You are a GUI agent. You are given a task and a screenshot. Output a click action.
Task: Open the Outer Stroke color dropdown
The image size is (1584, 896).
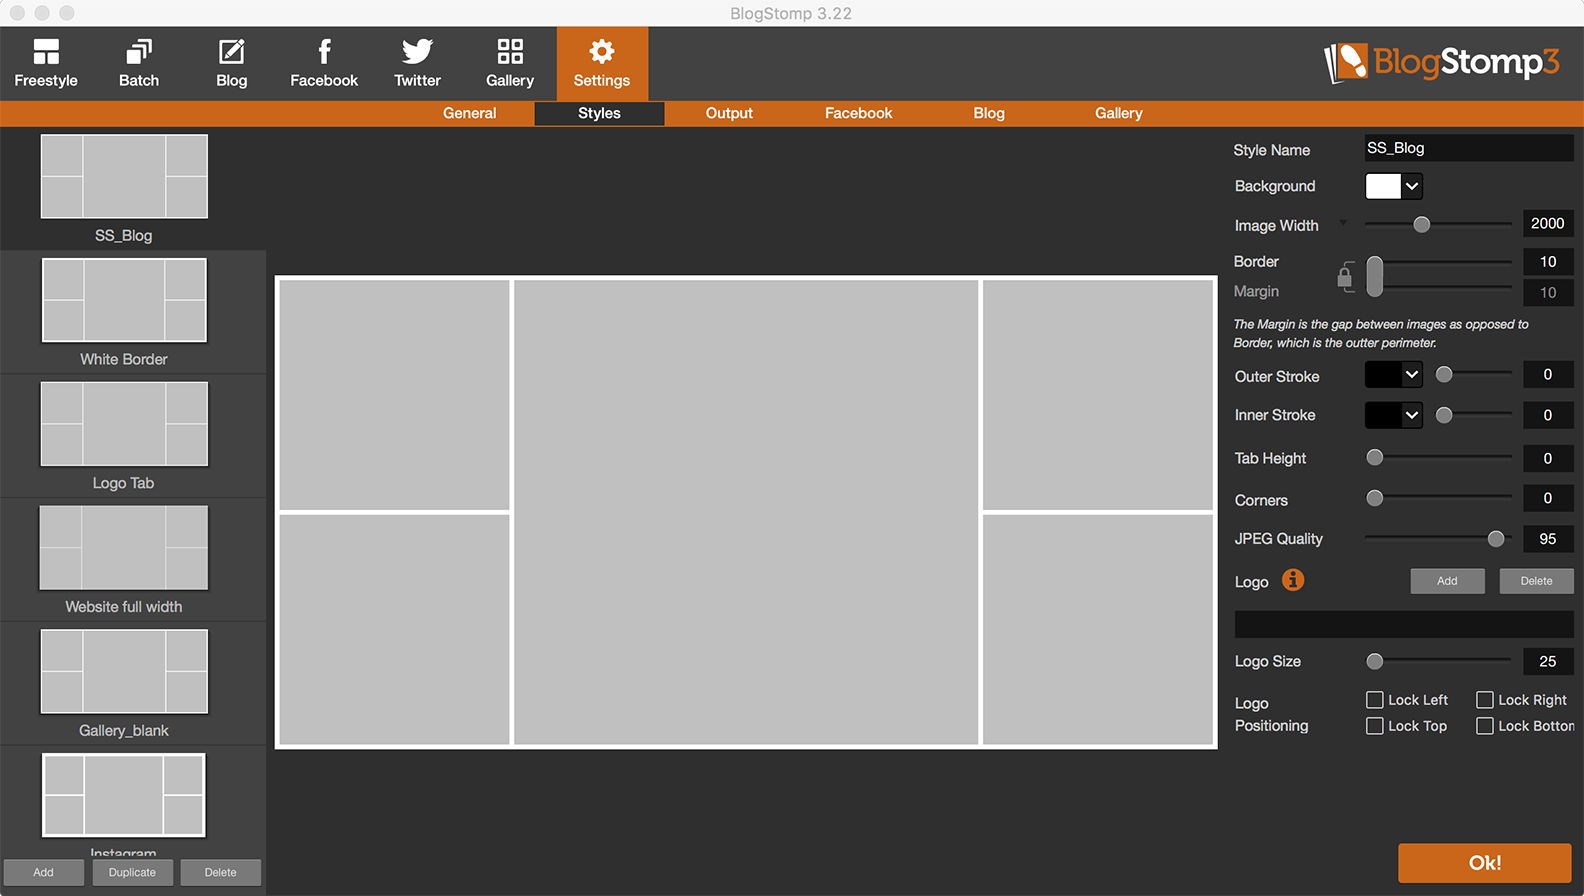(1412, 375)
